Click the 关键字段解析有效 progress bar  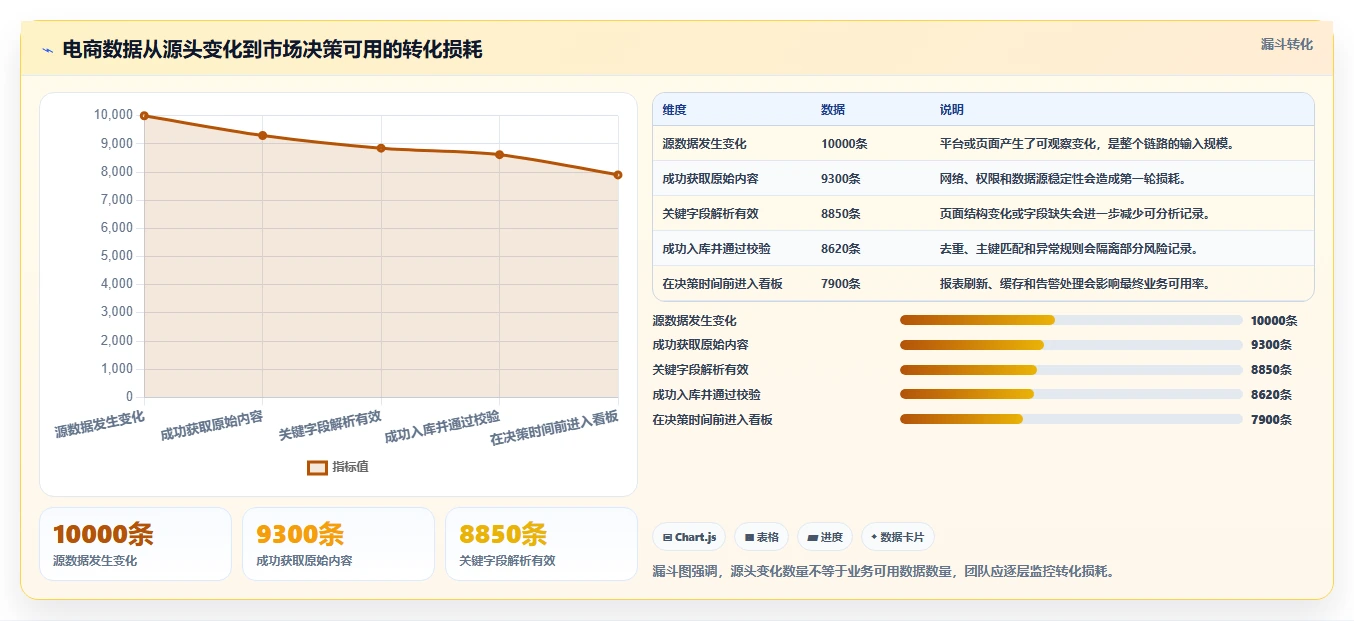coord(1071,370)
